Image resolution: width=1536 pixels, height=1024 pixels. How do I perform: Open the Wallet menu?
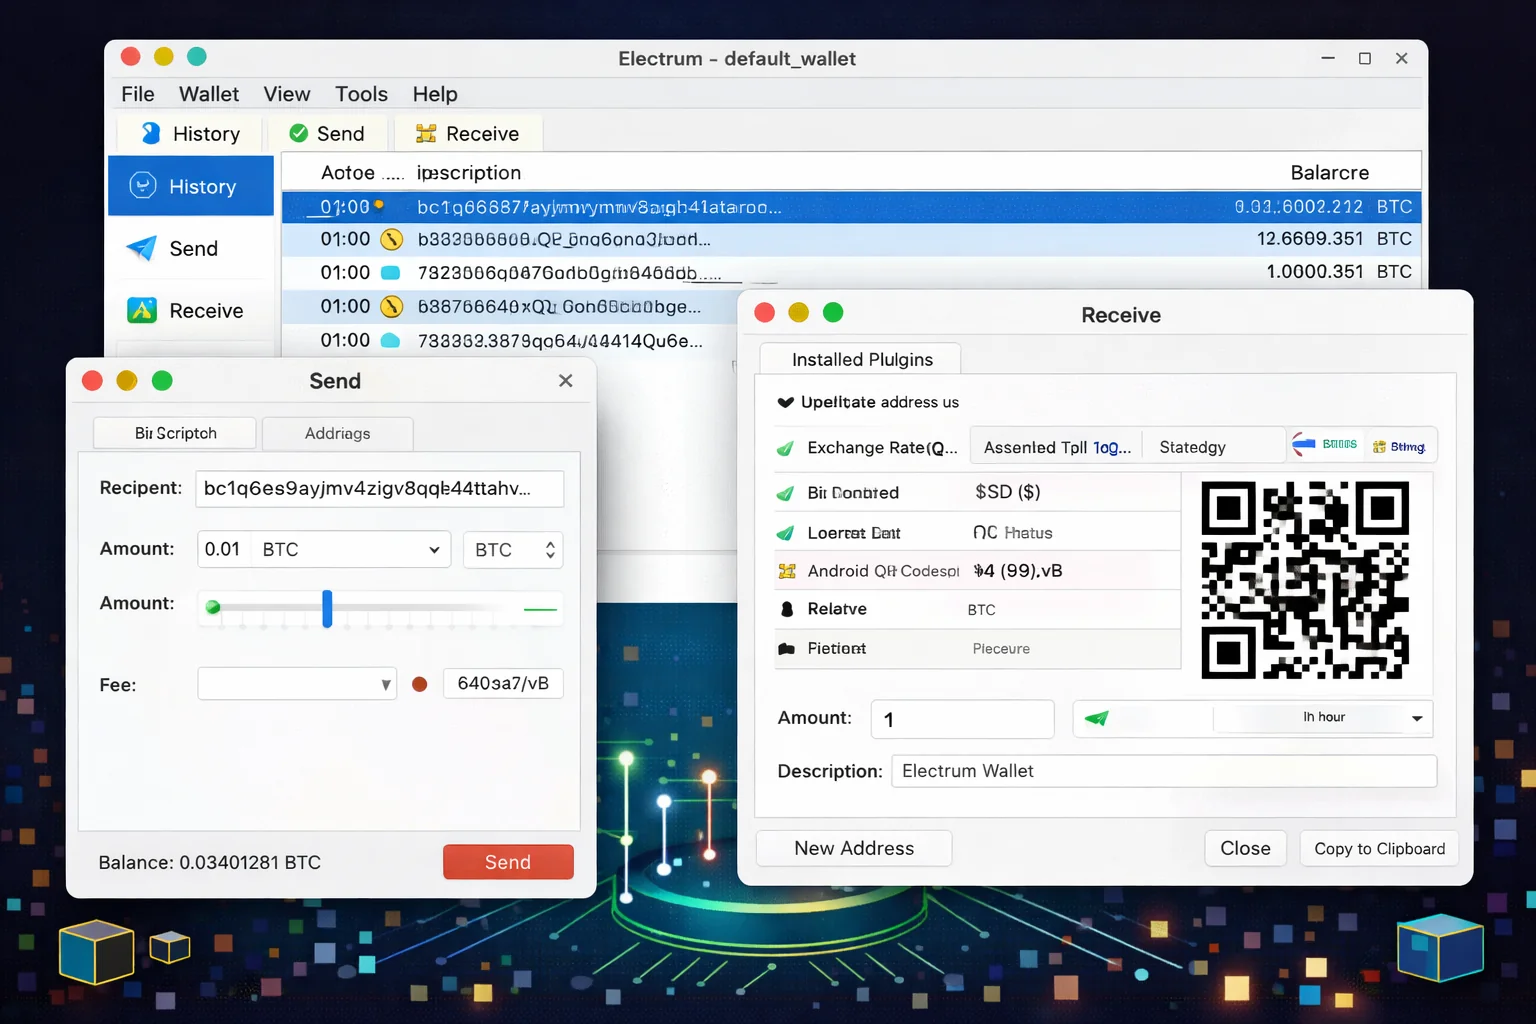[208, 93]
